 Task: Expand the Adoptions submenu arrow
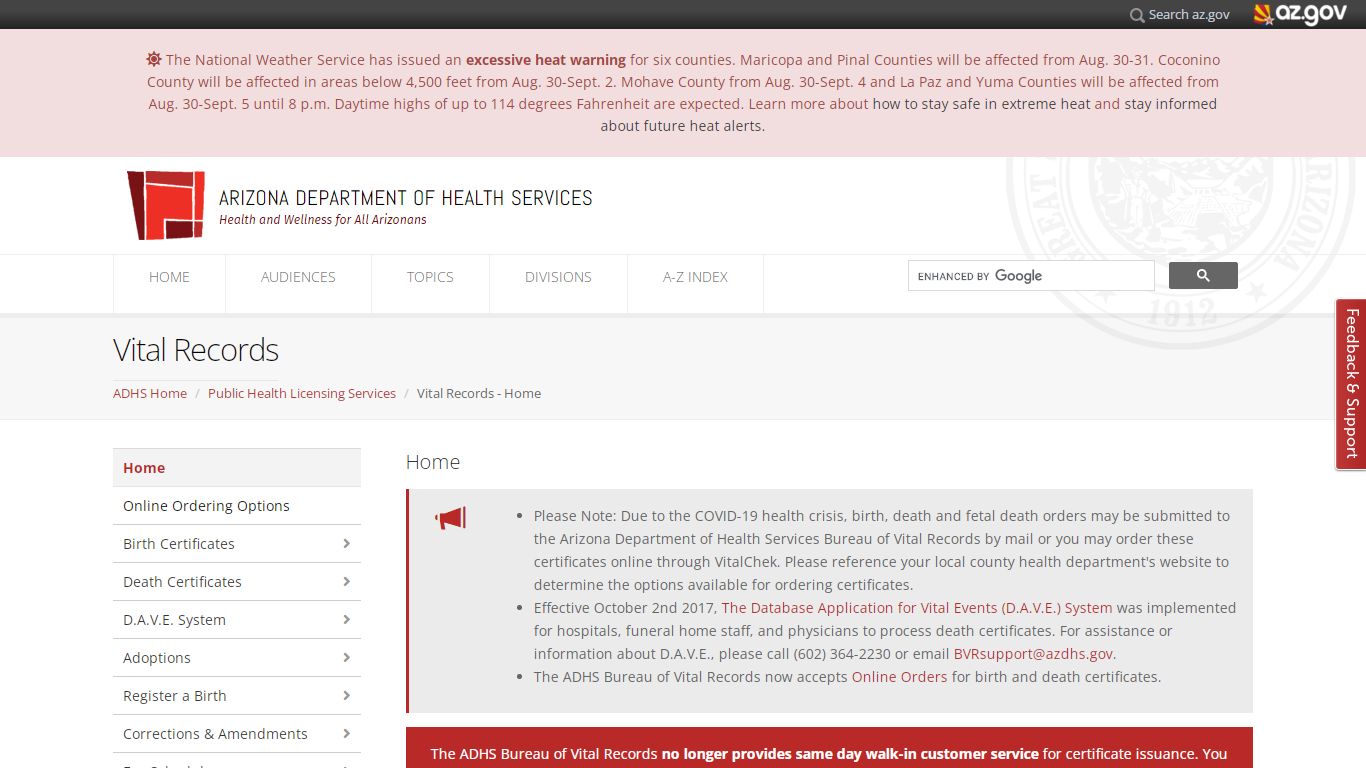click(x=346, y=657)
